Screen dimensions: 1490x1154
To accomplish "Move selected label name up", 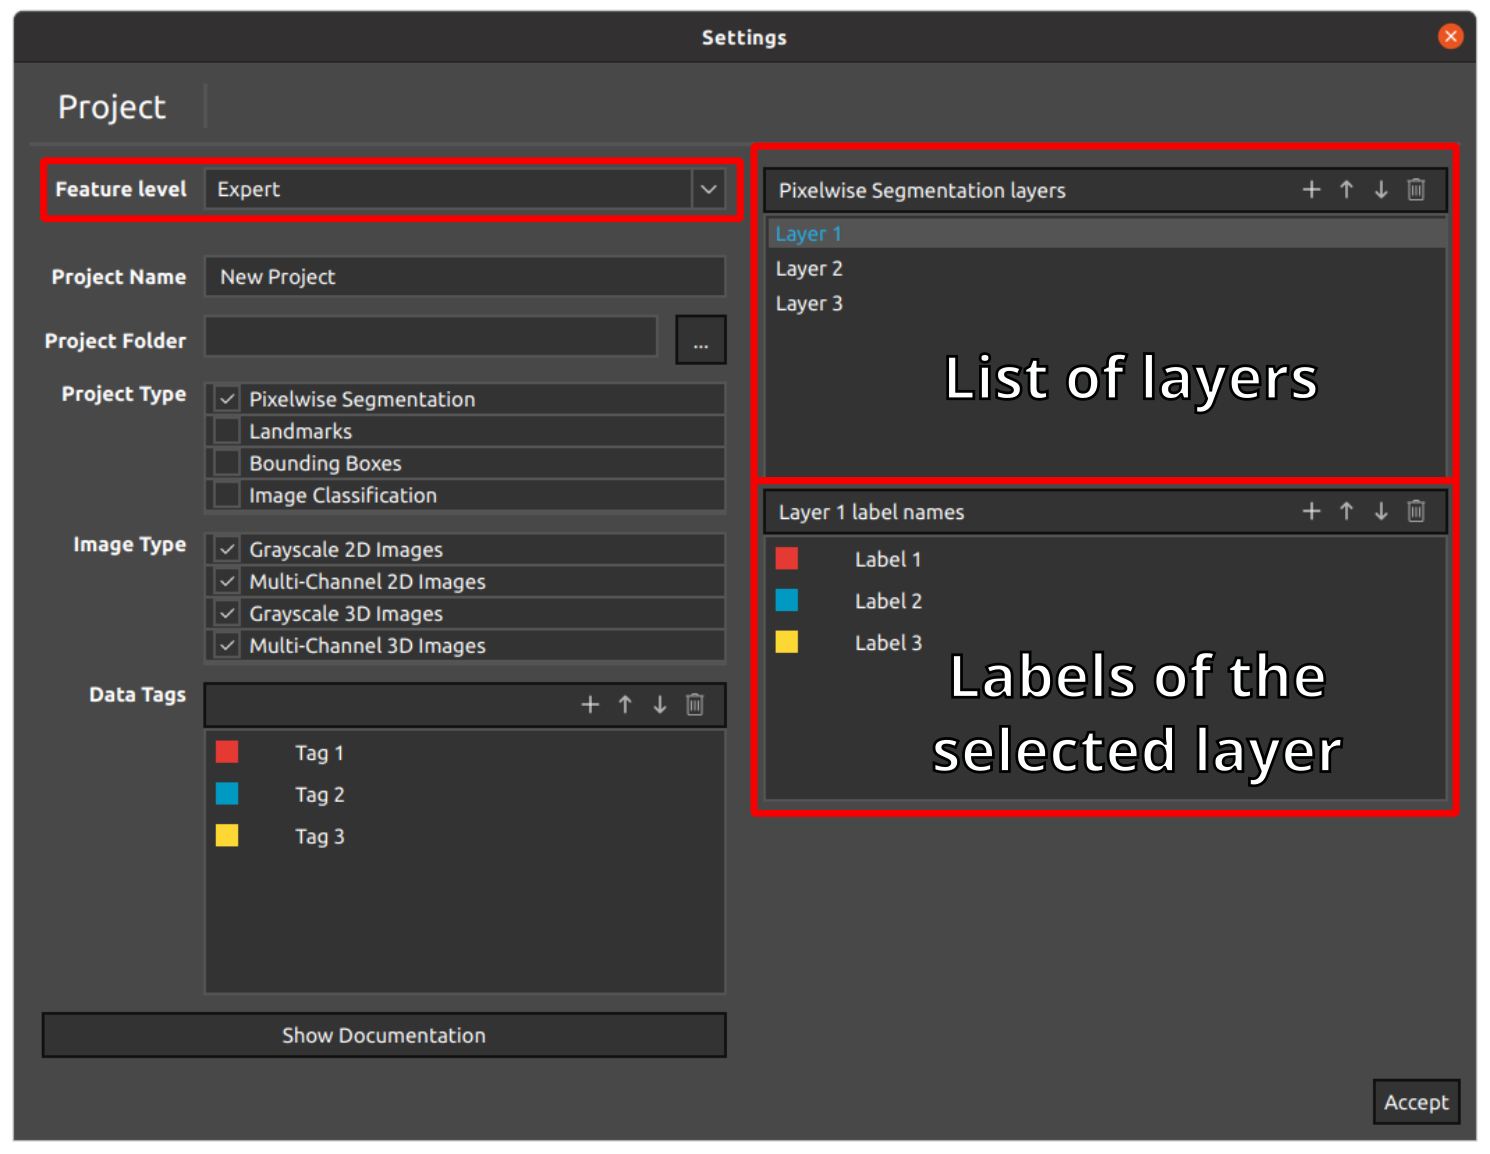I will (x=1346, y=512).
